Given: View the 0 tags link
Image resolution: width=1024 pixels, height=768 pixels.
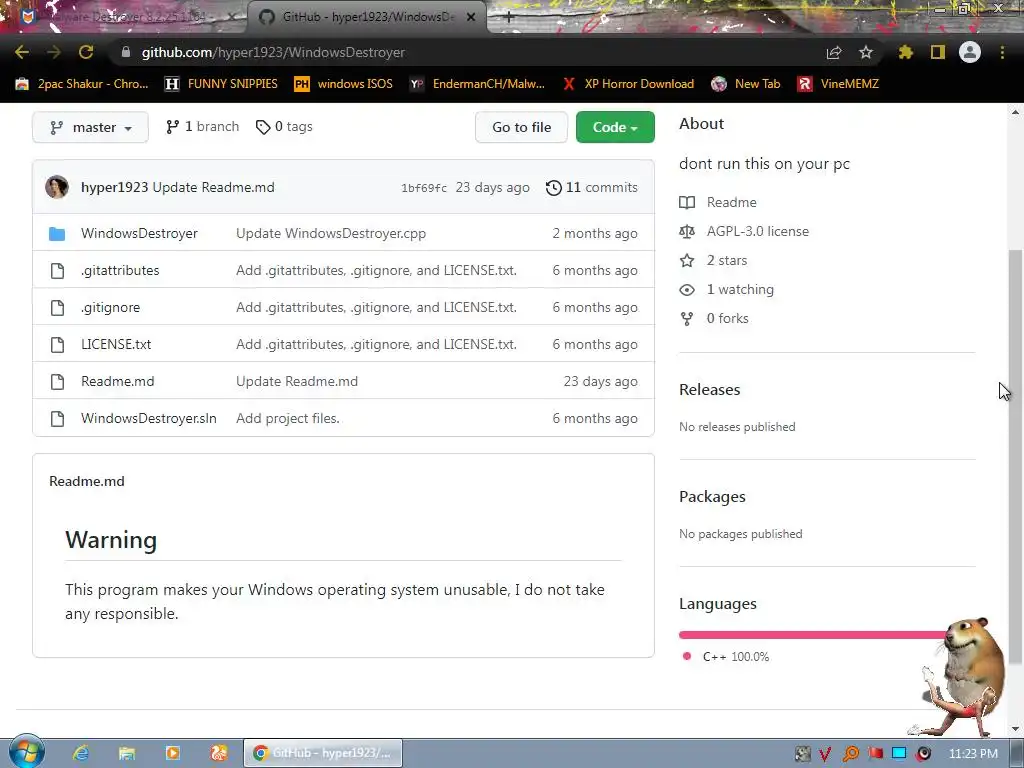Looking at the screenshot, I should [x=284, y=127].
